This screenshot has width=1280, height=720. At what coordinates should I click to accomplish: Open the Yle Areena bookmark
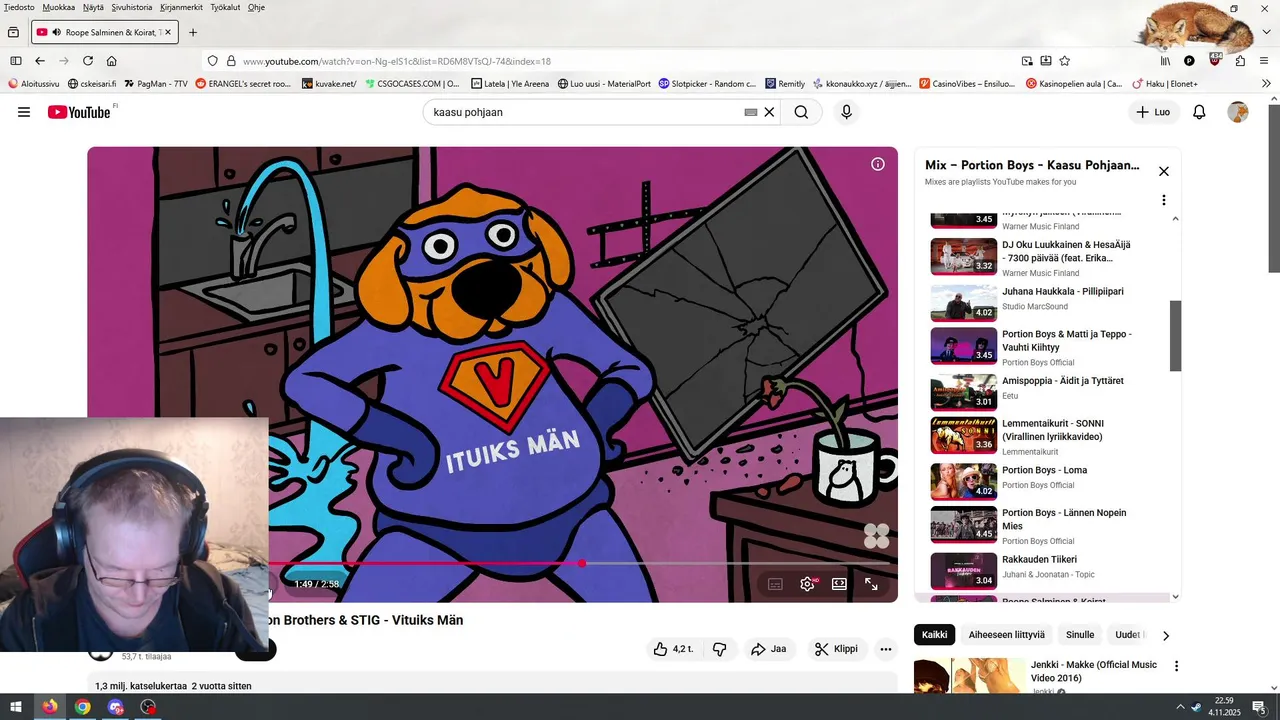point(509,84)
